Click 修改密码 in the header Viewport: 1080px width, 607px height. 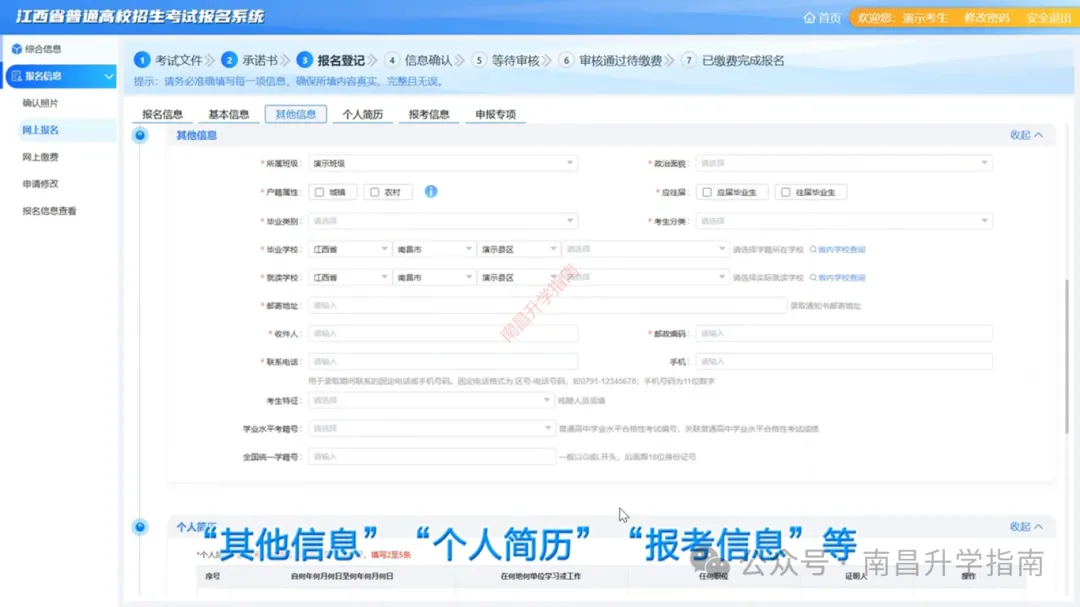986,18
